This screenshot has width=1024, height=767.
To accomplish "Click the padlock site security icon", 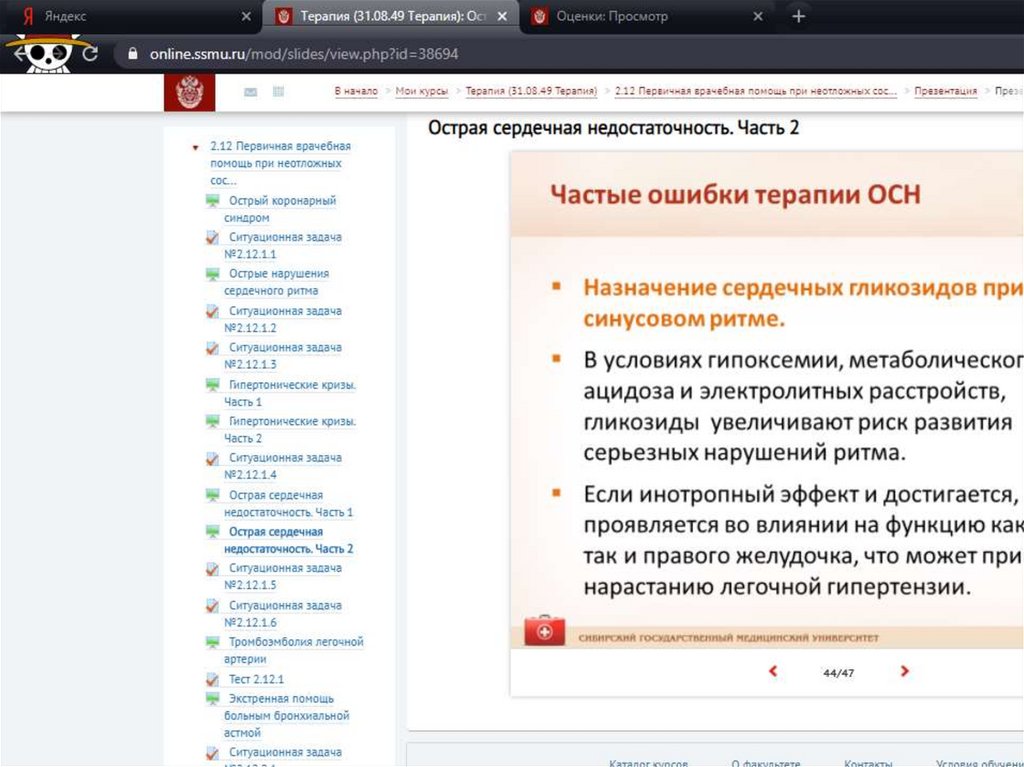I will pos(133,54).
